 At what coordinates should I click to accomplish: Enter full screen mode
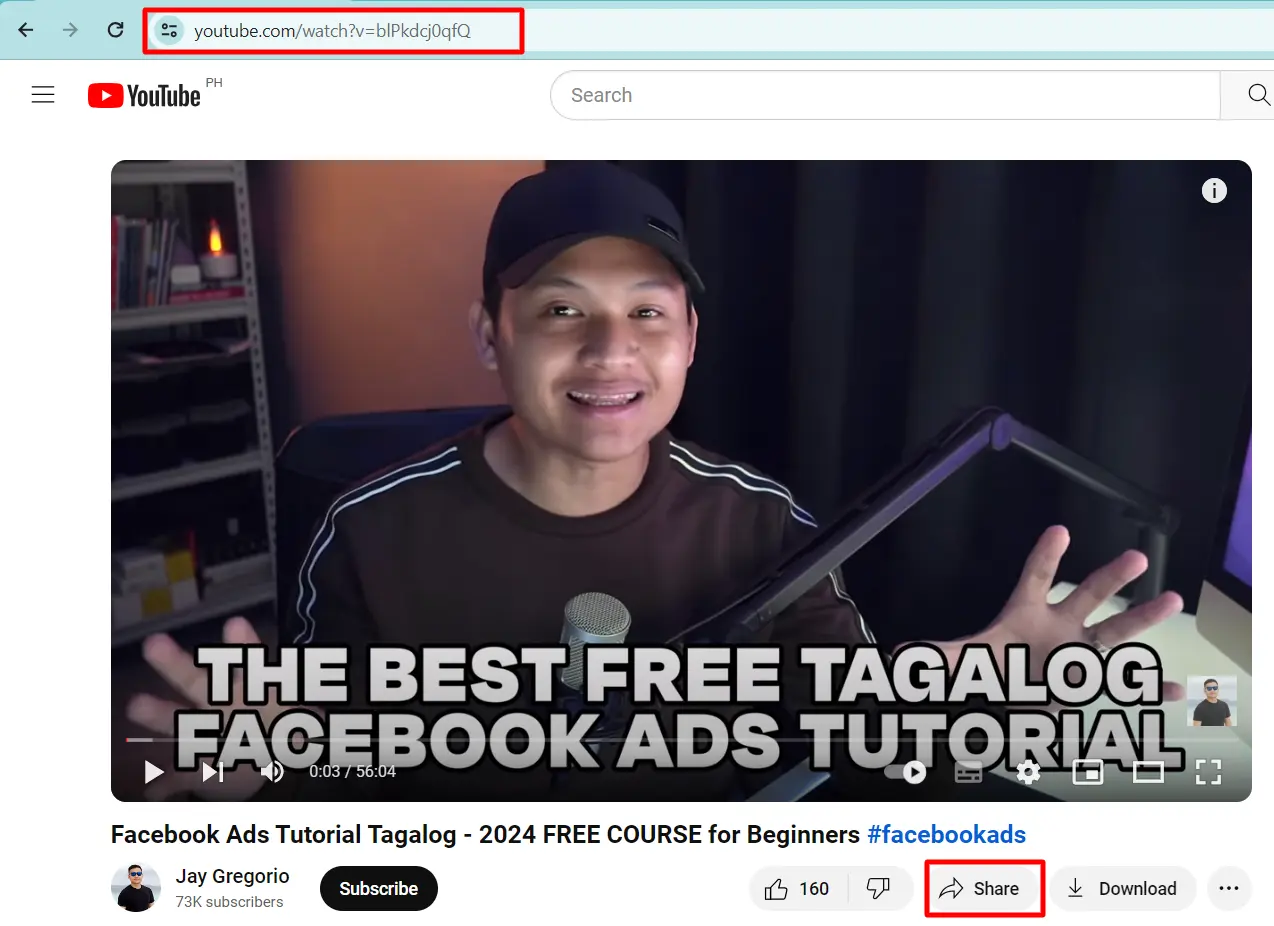[1209, 772]
